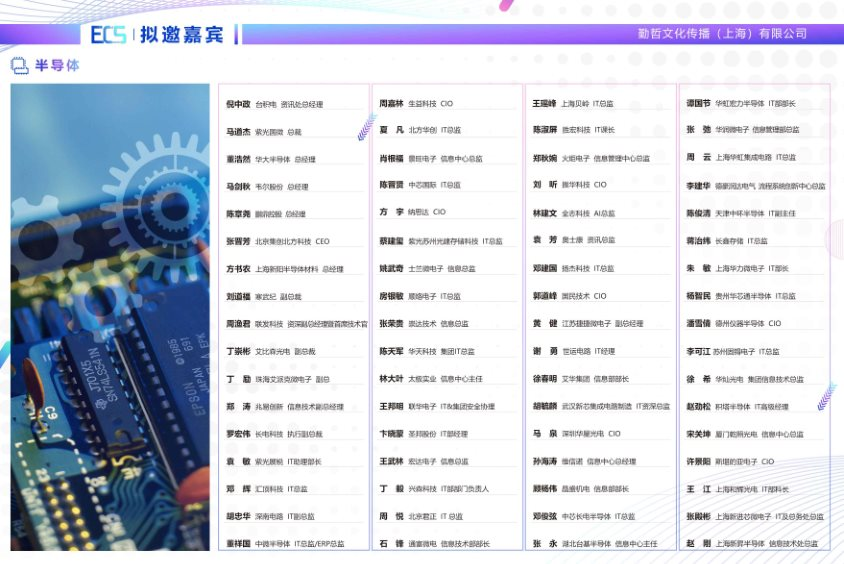
Task: Select the 肖根福 信息中心总监 row
Action: pyautogui.click(x=431, y=159)
